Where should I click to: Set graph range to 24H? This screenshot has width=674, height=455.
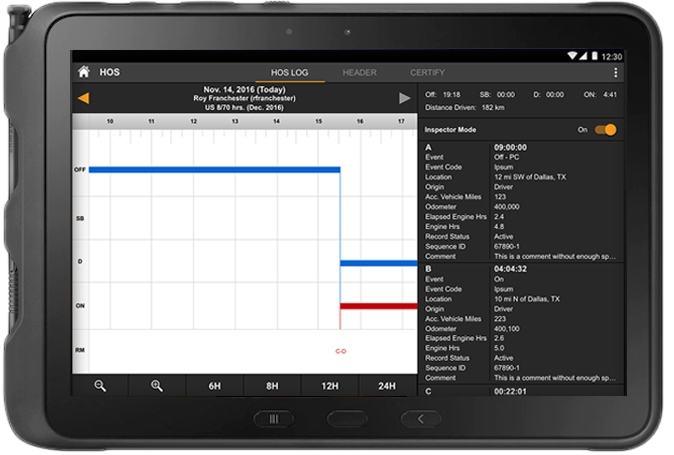(387, 386)
